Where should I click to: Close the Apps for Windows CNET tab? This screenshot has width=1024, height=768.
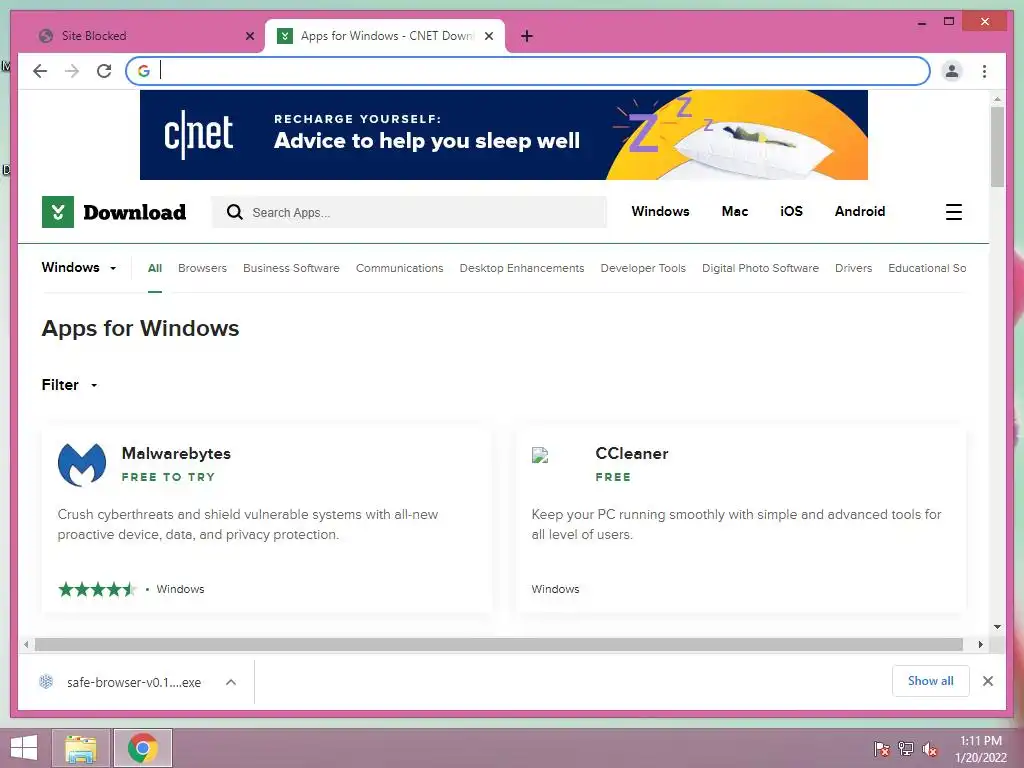click(x=488, y=37)
